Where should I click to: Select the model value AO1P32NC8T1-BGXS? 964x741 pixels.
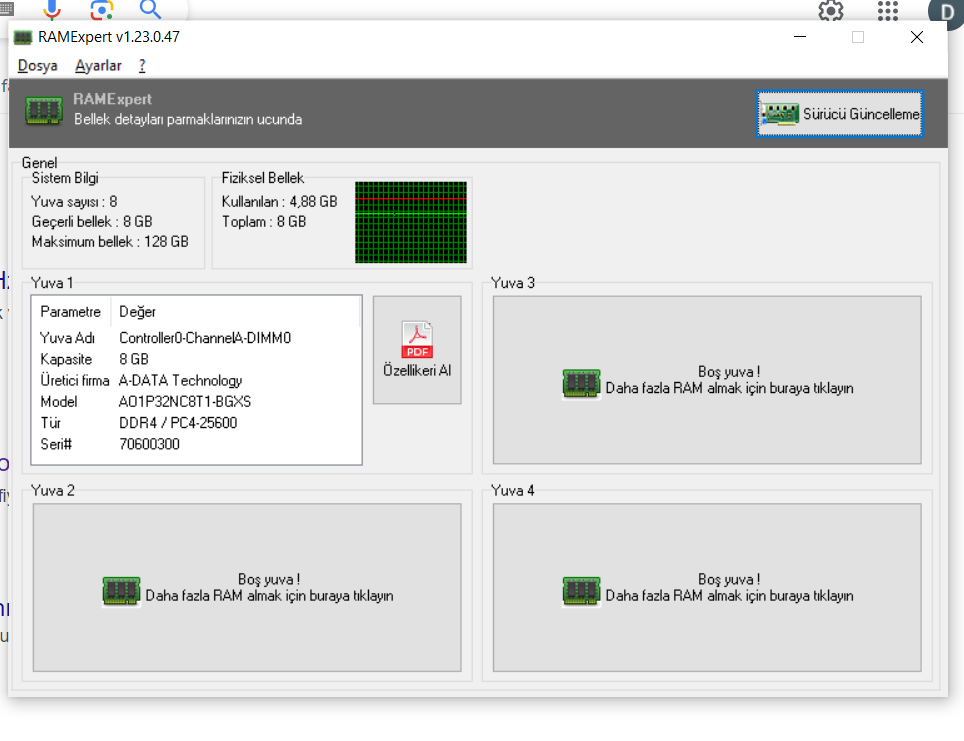coord(184,402)
